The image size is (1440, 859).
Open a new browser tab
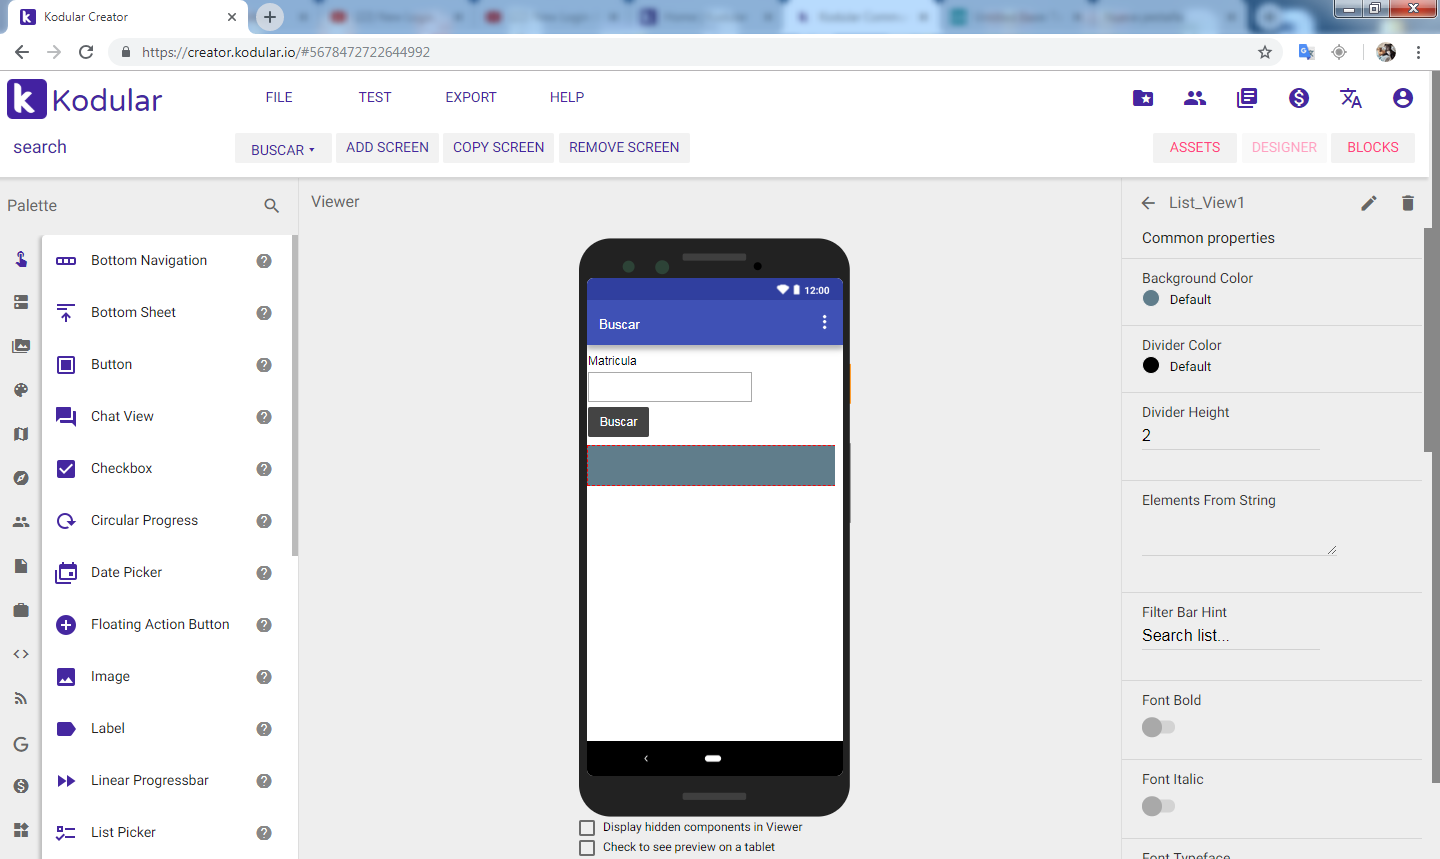pyautogui.click(x=270, y=17)
